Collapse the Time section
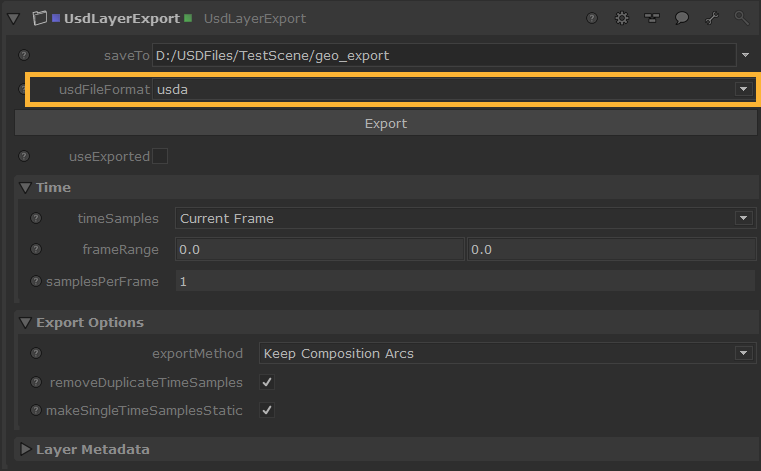 pos(26,187)
